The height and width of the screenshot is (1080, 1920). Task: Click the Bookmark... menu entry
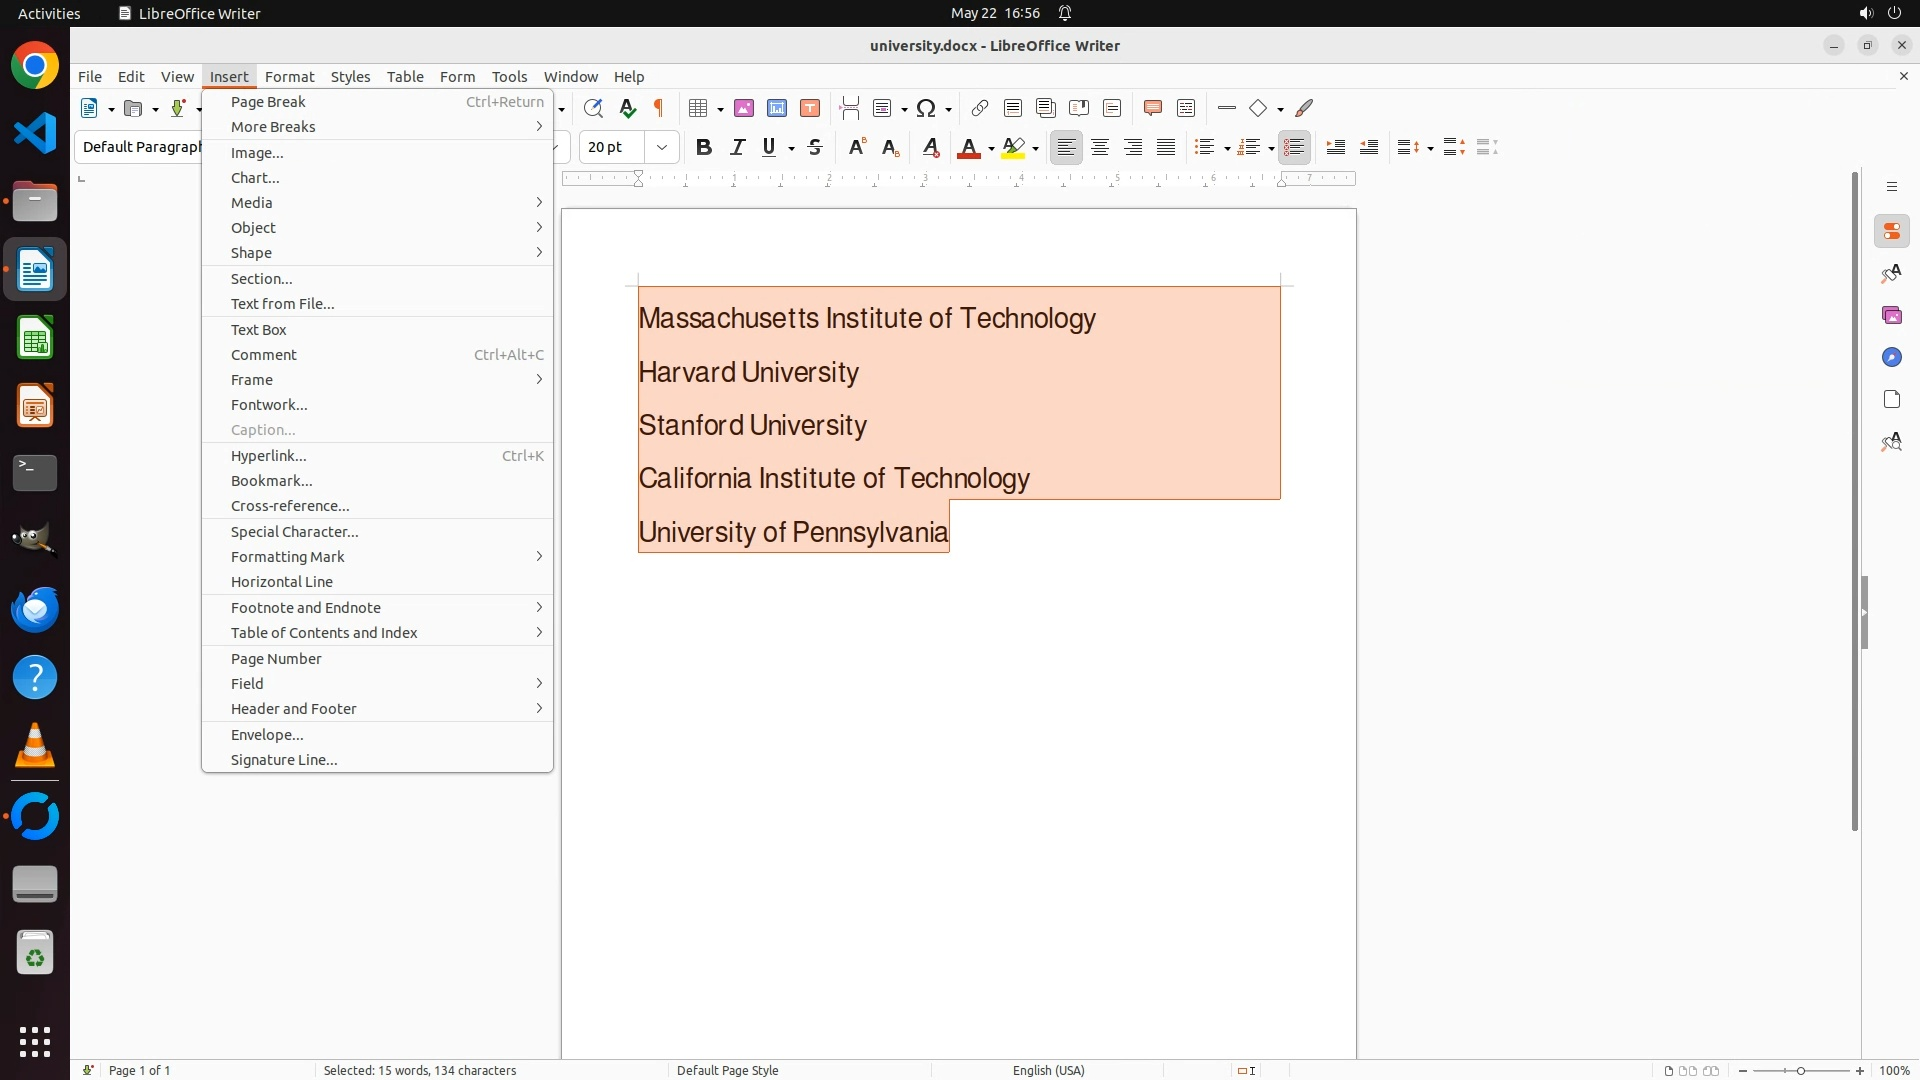[x=271, y=481]
